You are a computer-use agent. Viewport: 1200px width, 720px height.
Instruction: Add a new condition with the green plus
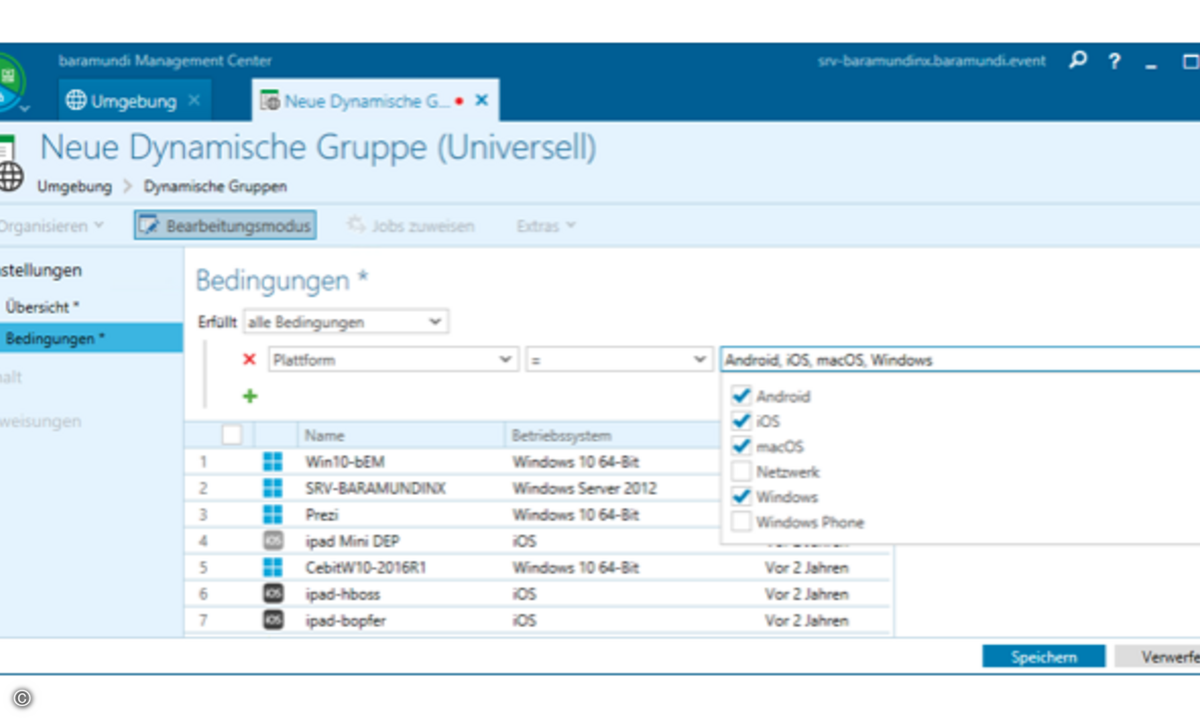click(249, 397)
